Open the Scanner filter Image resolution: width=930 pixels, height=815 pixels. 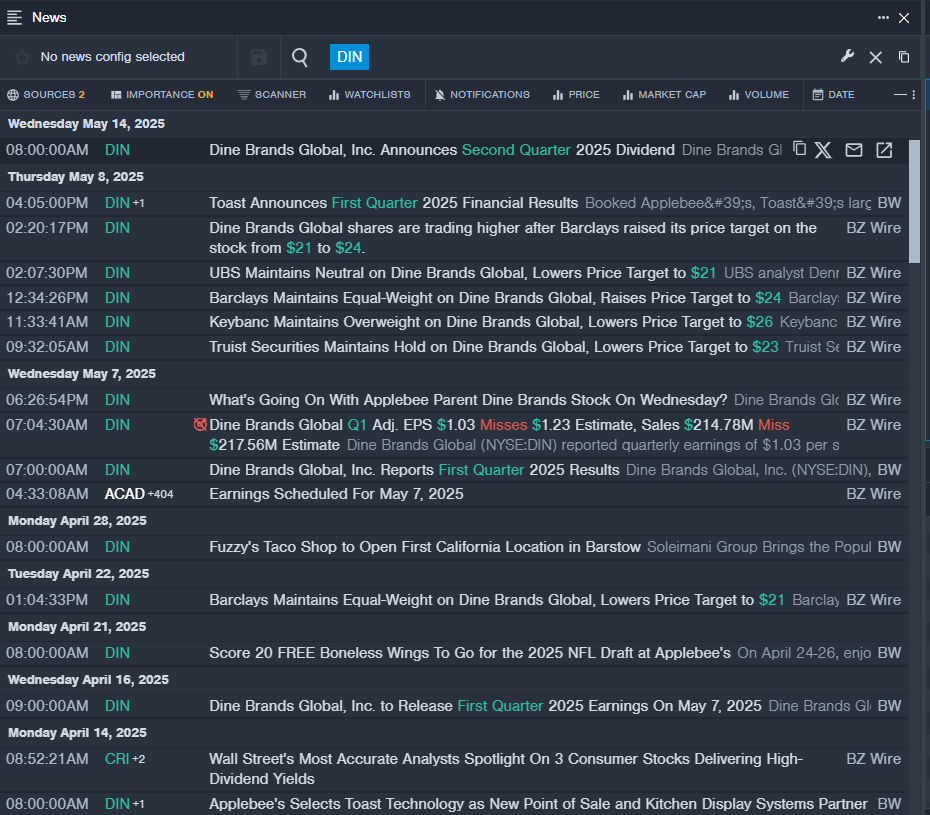point(272,95)
